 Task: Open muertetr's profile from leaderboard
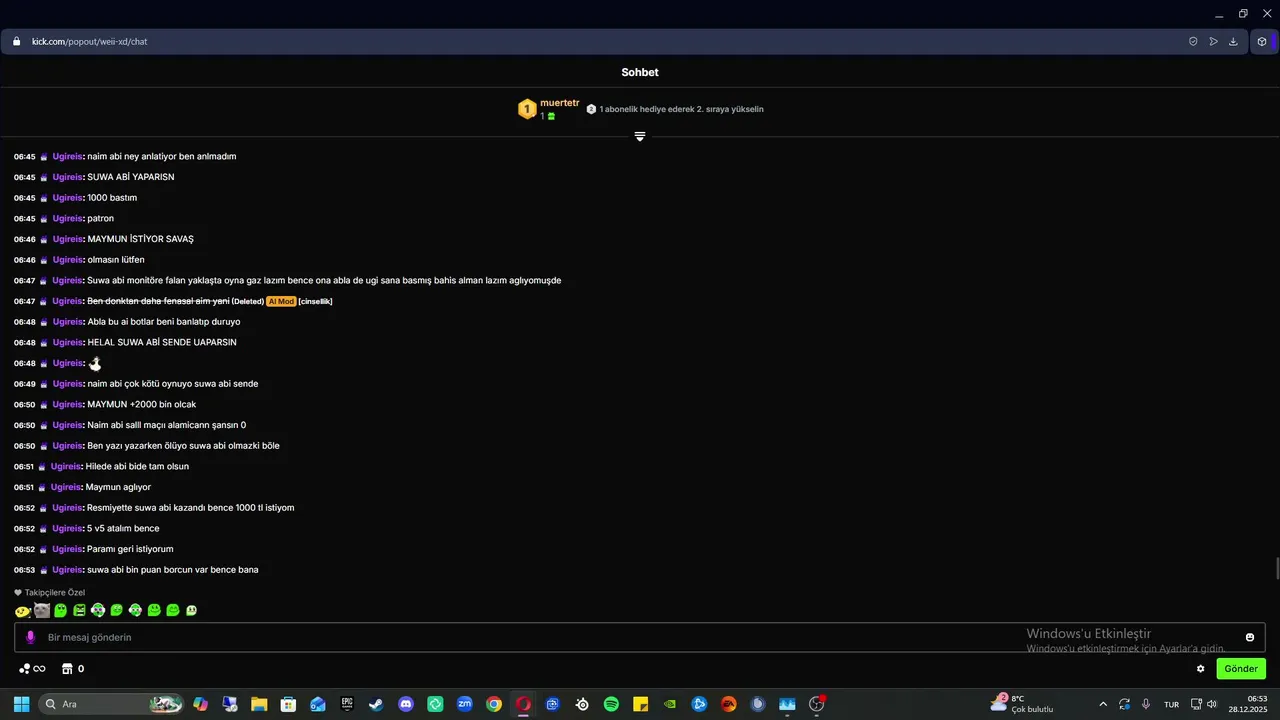tap(559, 103)
